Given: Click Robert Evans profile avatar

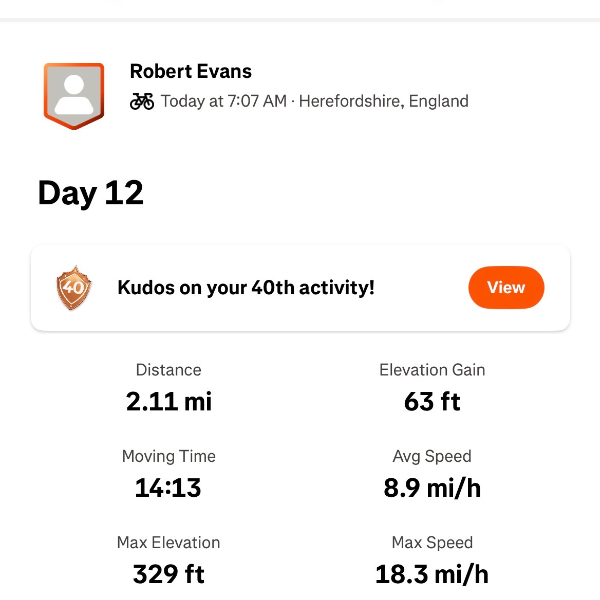Looking at the screenshot, I should click(x=73, y=95).
